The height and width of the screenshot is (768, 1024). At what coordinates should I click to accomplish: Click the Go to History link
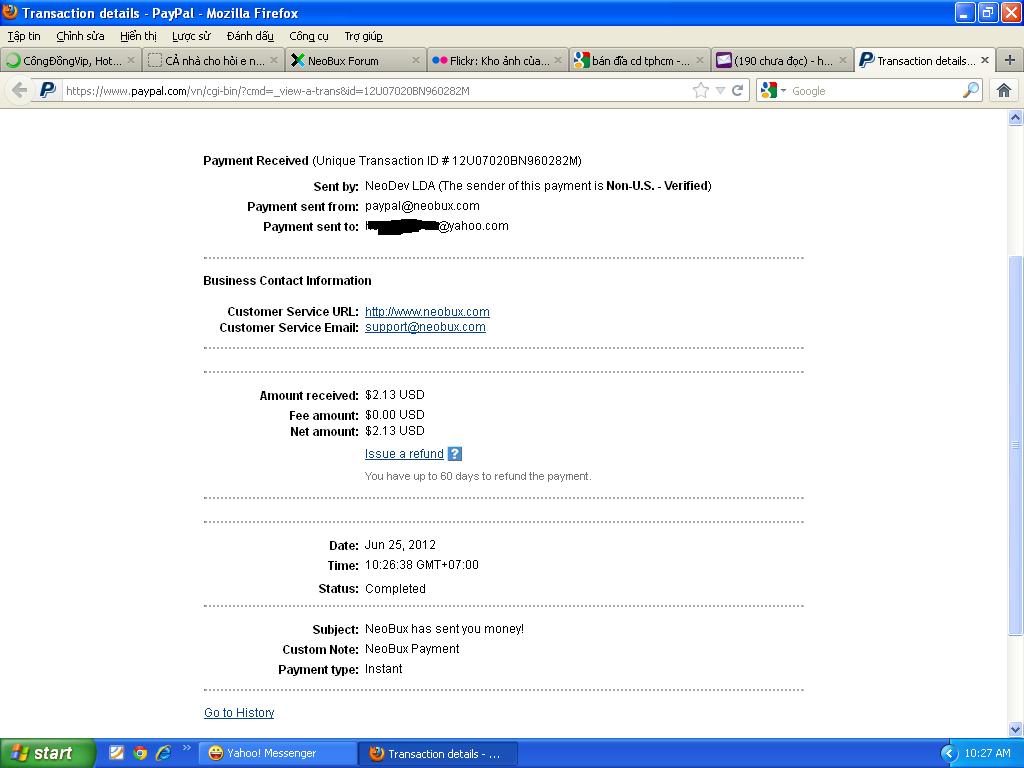click(x=239, y=712)
